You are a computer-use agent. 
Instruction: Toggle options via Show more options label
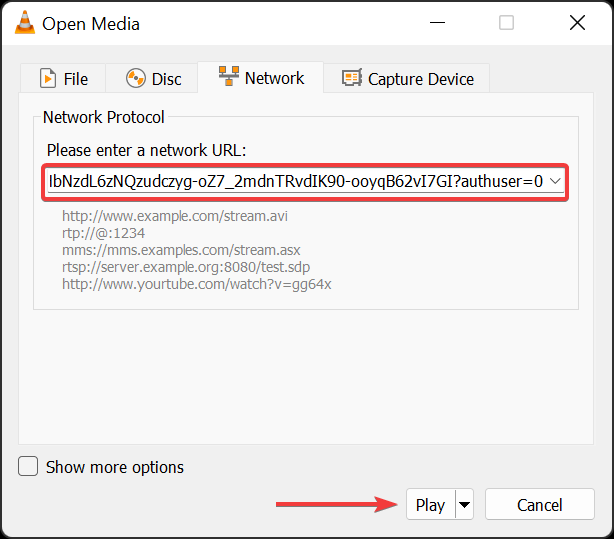[115, 467]
